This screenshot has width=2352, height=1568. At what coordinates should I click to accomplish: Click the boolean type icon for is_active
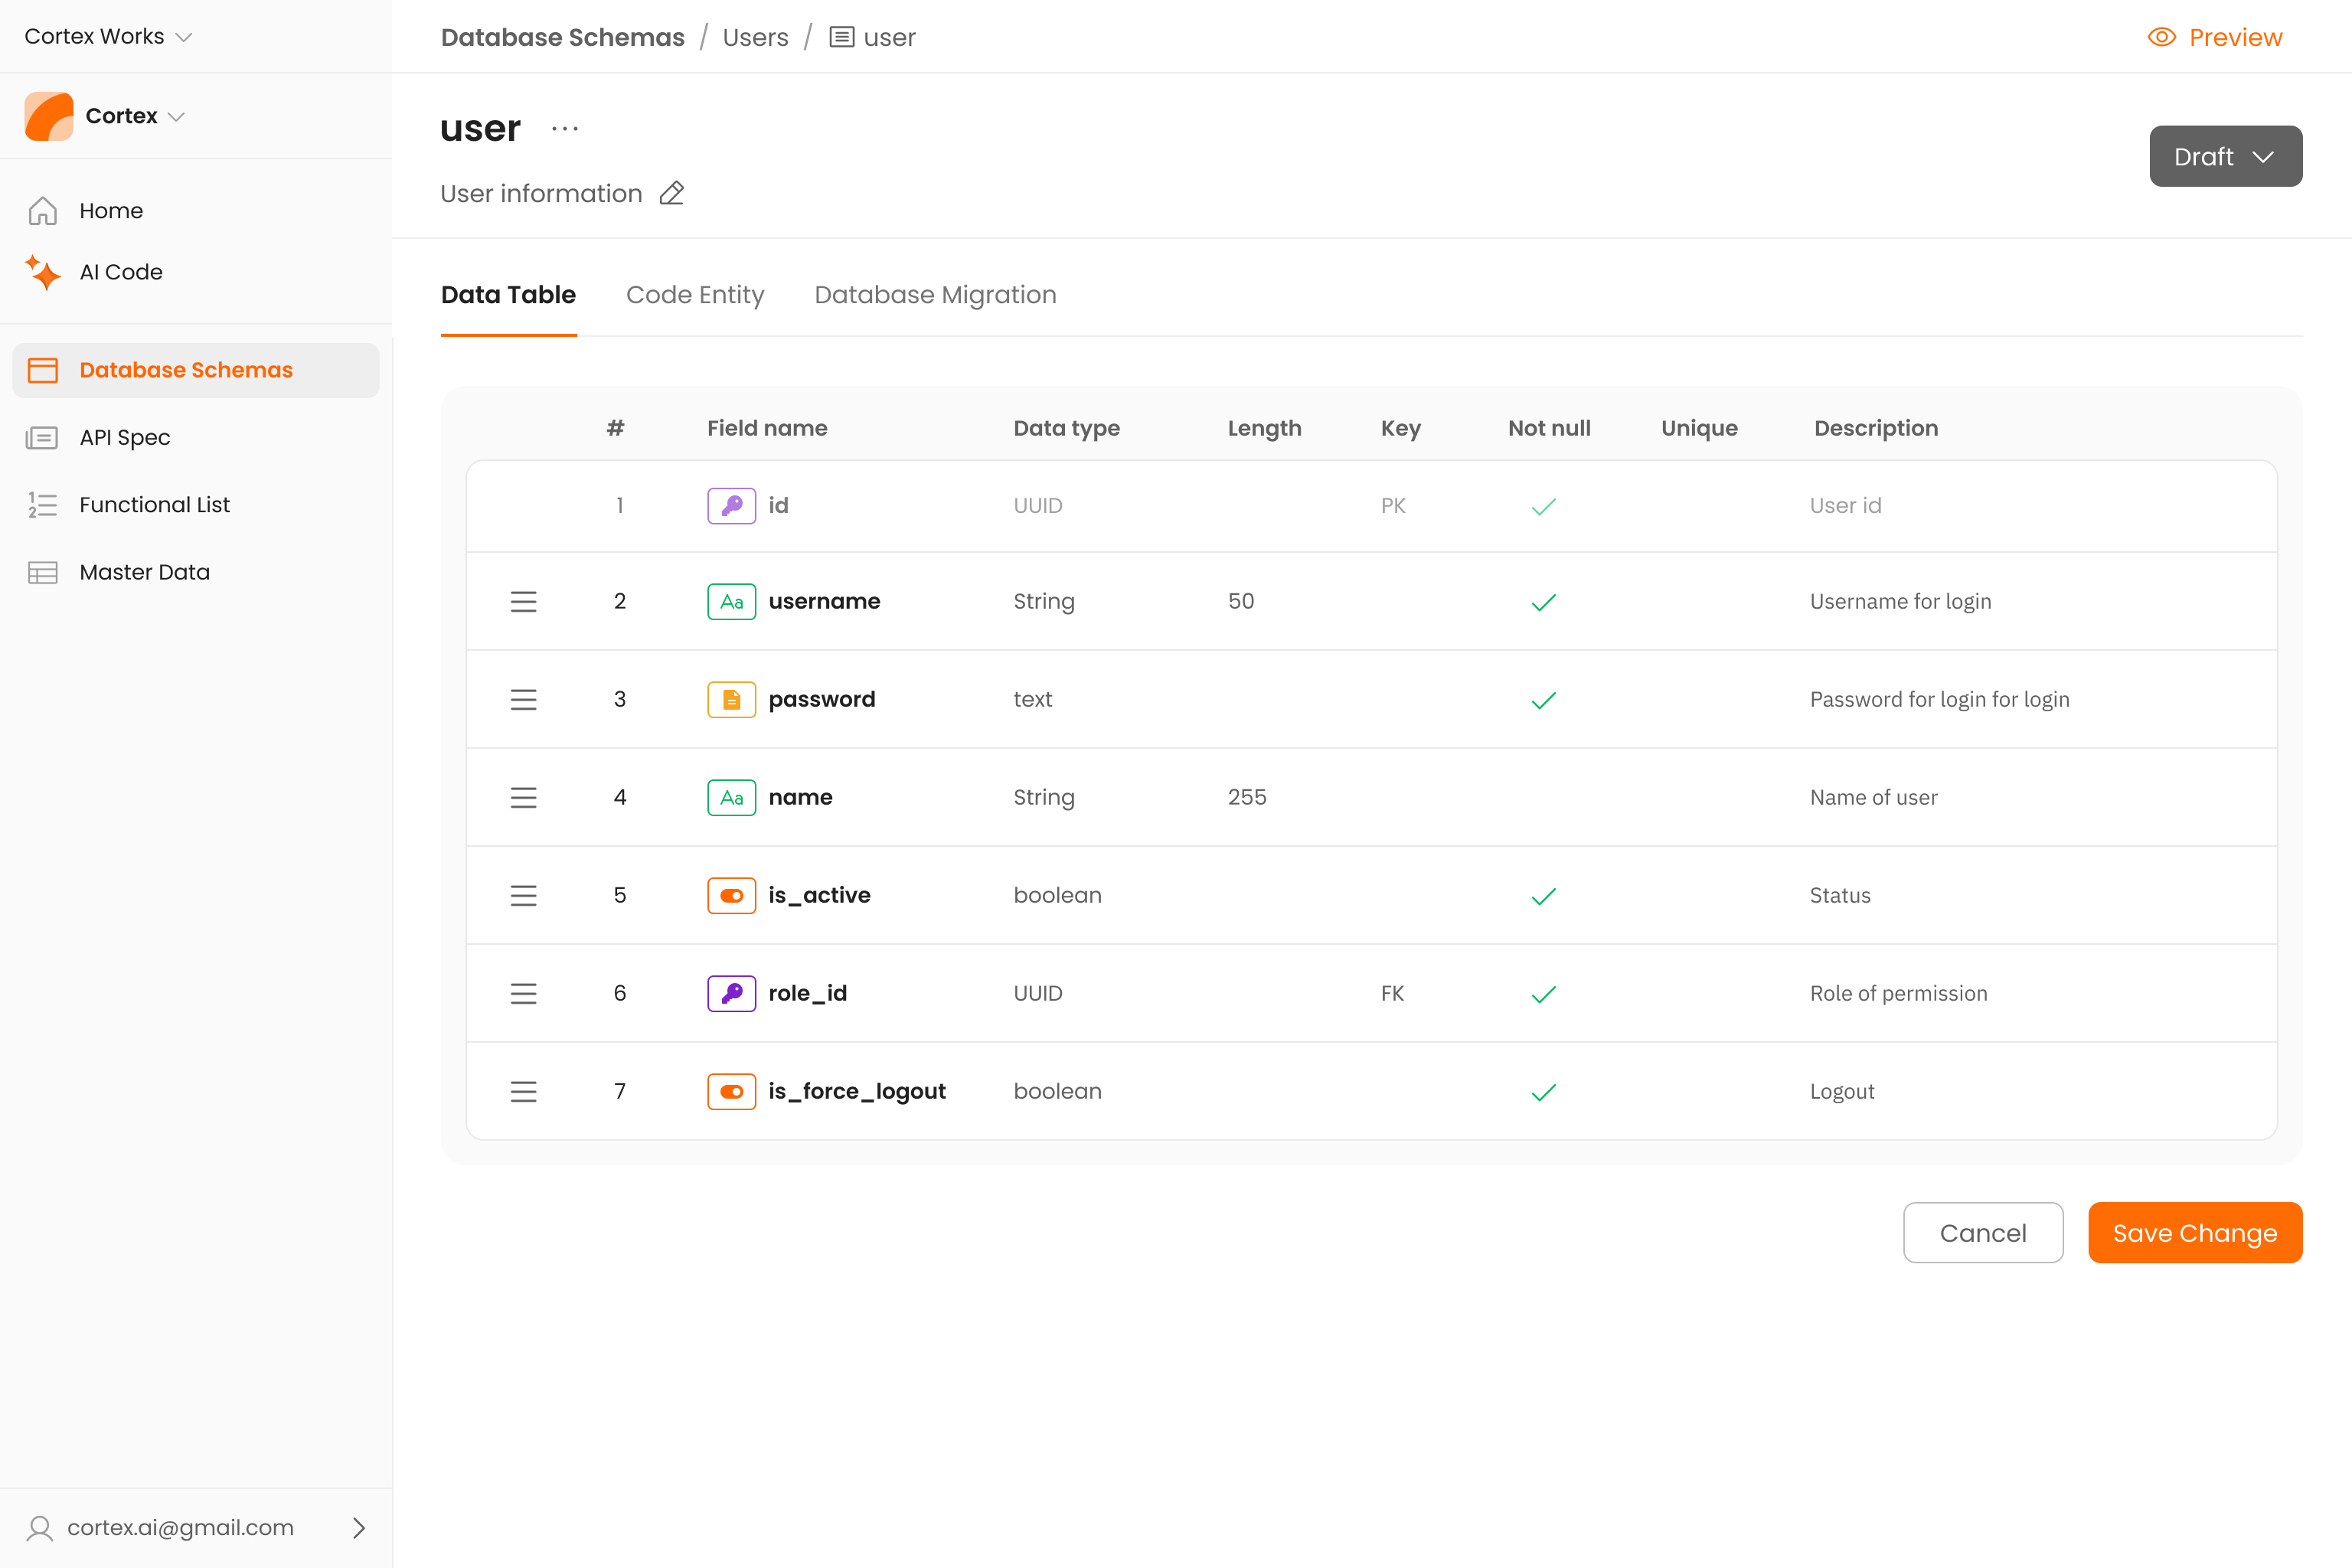point(731,895)
